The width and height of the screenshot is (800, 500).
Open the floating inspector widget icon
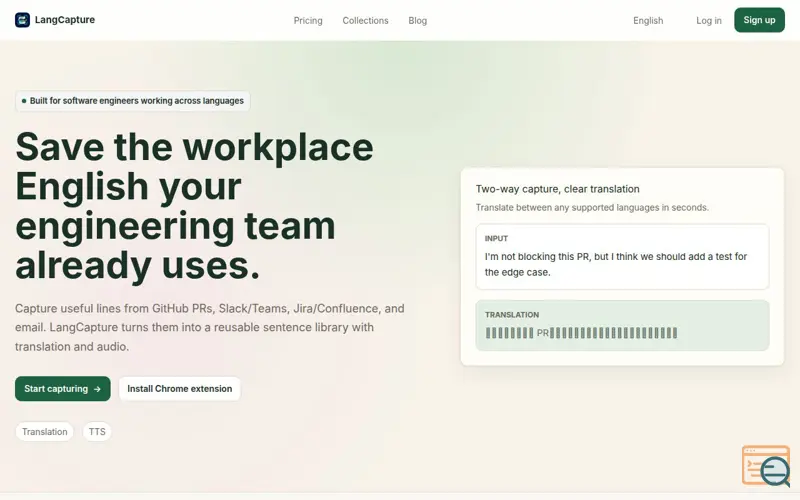(766, 465)
